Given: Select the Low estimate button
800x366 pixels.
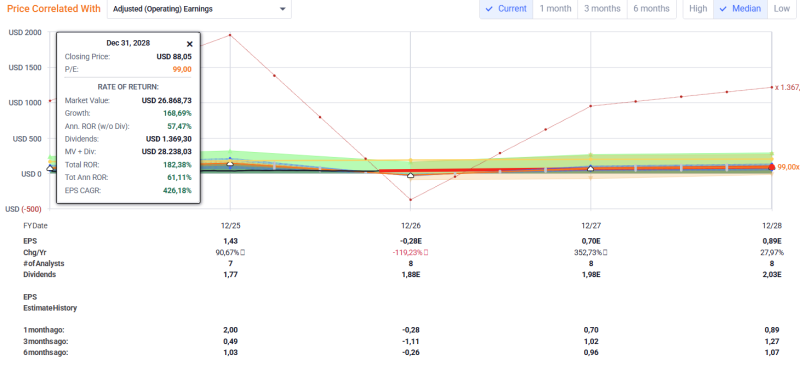Looking at the screenshot, I should 781,9.
